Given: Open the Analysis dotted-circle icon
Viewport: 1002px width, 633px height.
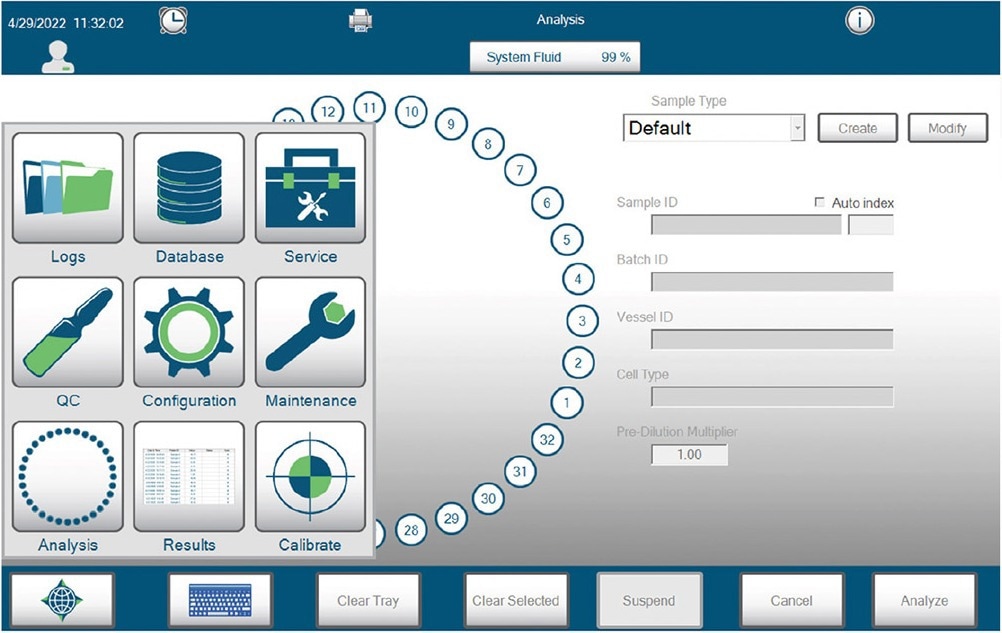Looking at the screenshot, I should point(67,478).
